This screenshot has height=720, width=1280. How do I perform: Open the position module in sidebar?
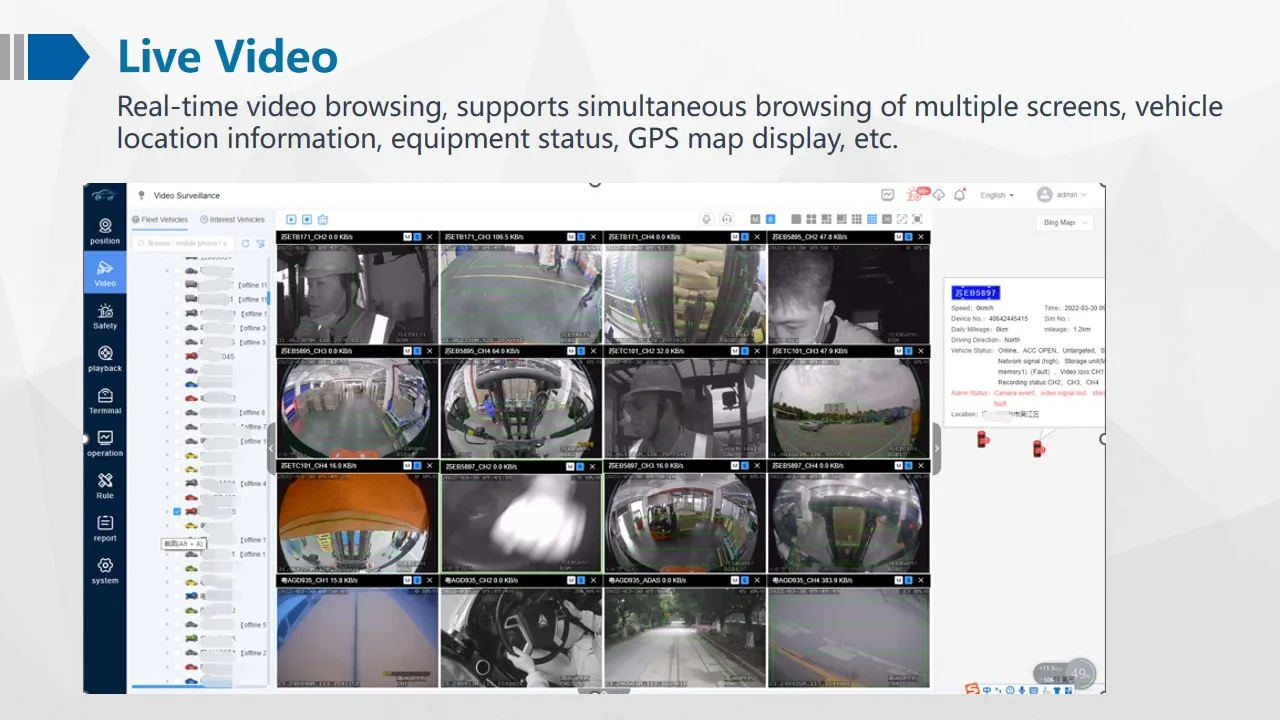[x=105, y=231]
